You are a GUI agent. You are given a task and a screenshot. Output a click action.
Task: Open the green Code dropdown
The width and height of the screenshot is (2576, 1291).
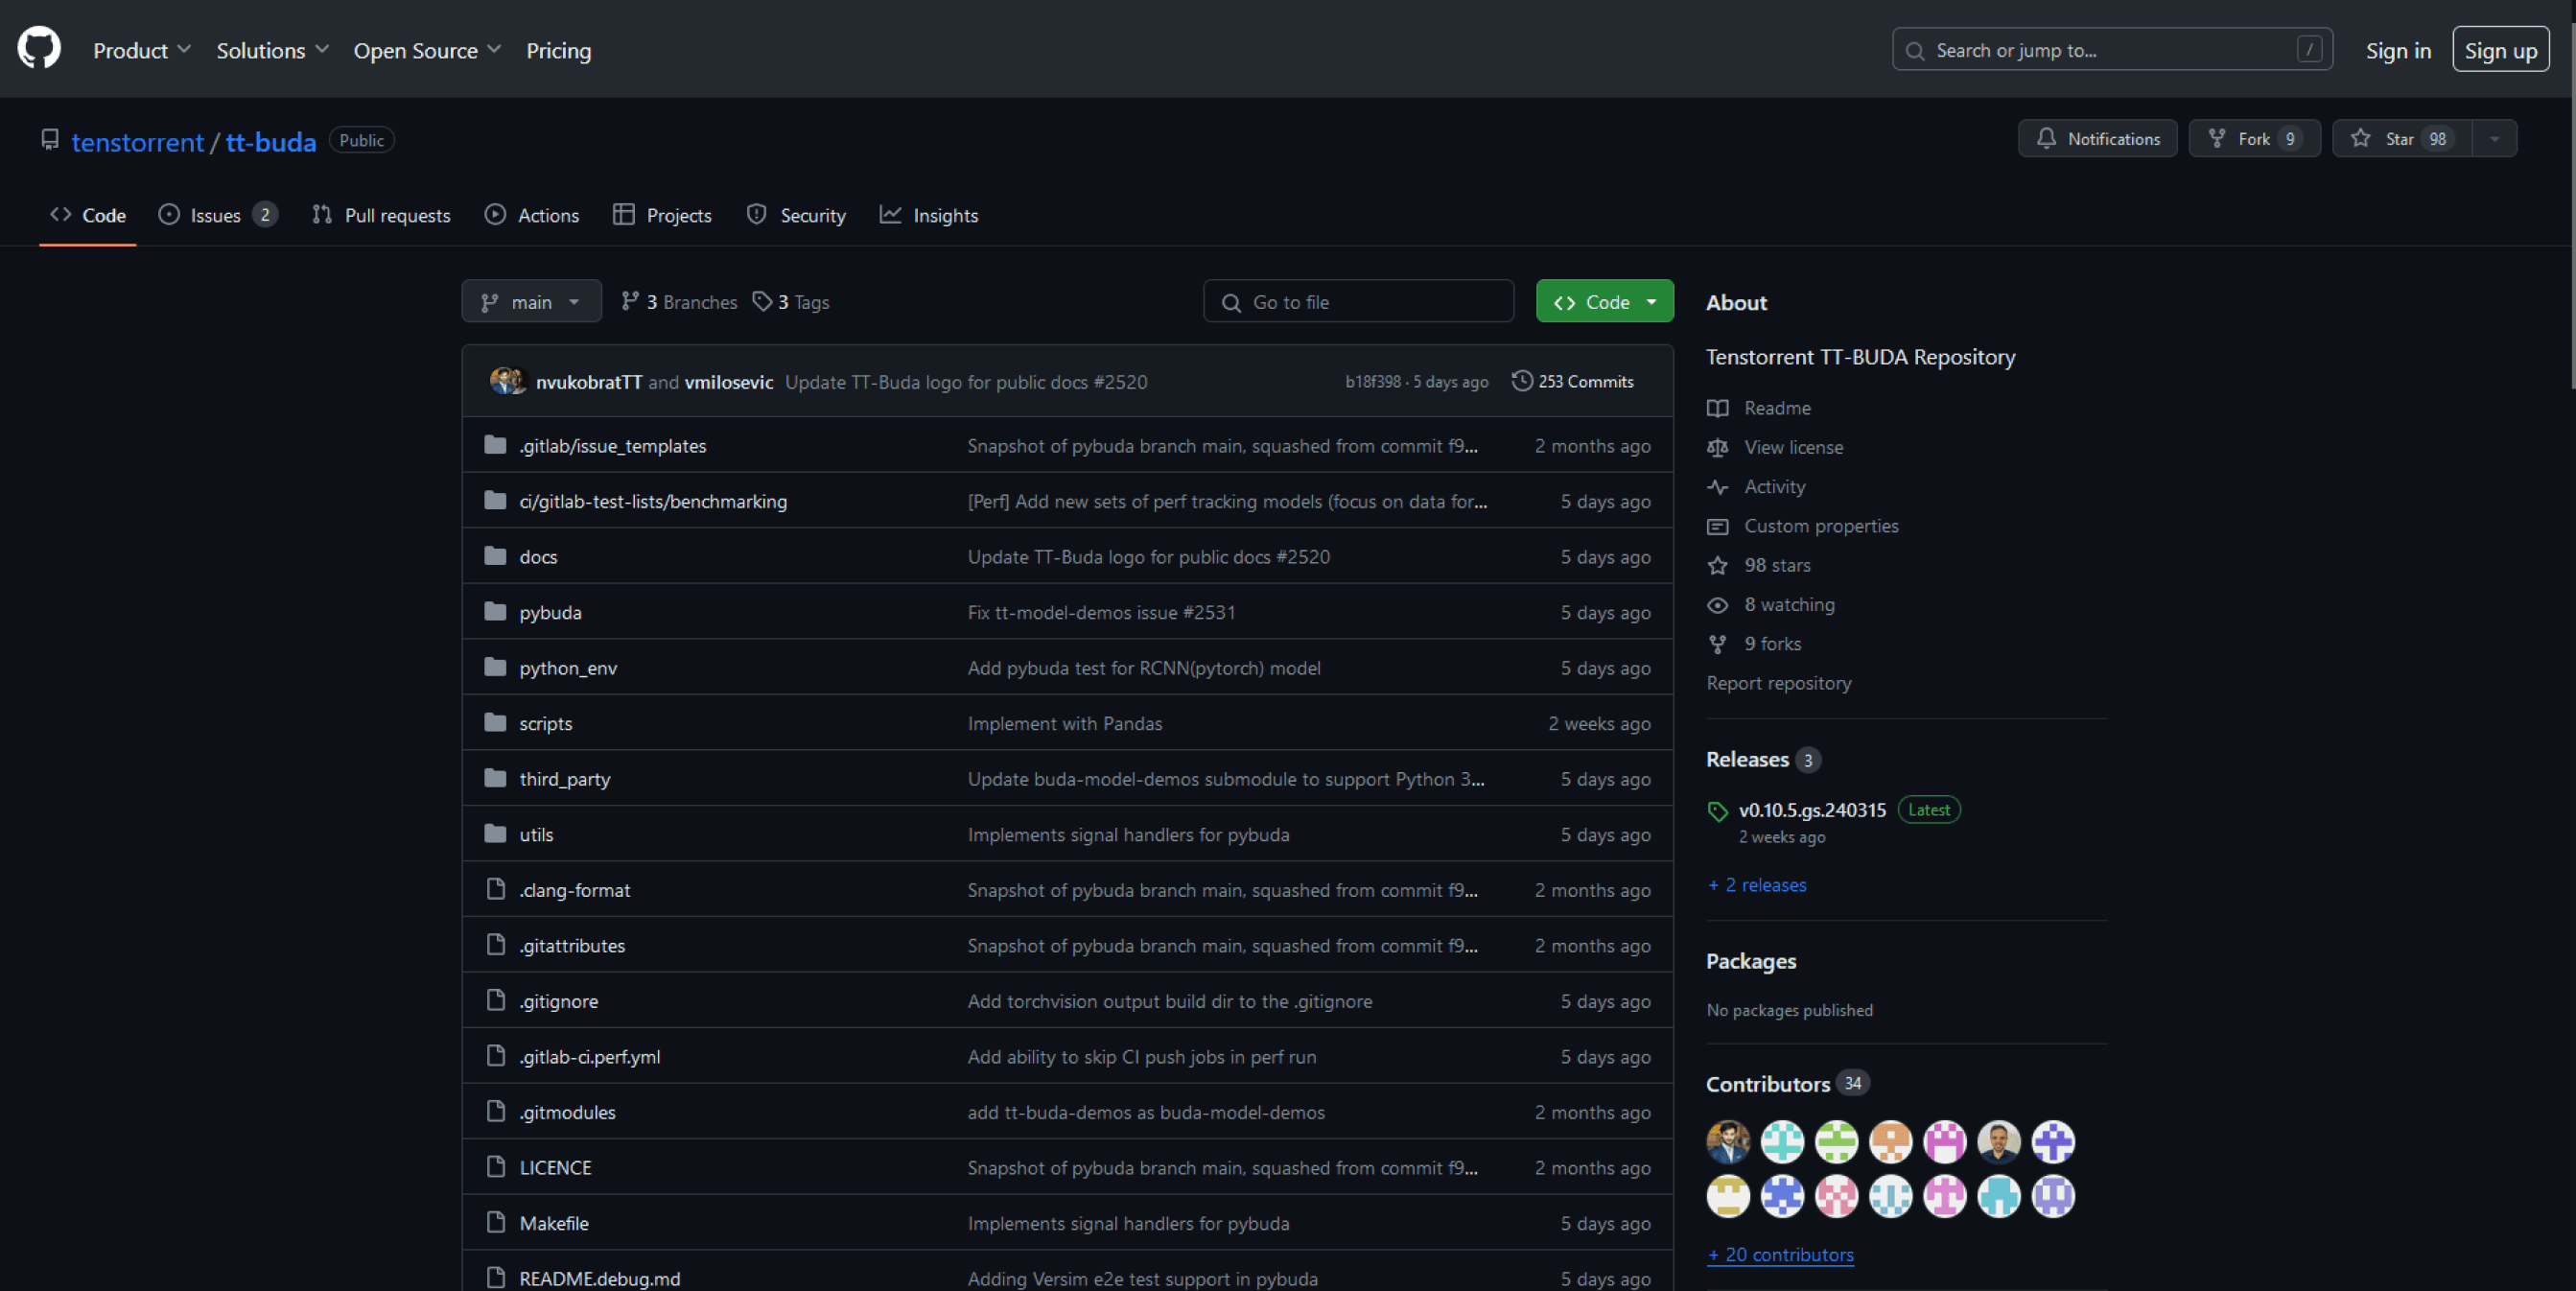tap(1604, 301)
